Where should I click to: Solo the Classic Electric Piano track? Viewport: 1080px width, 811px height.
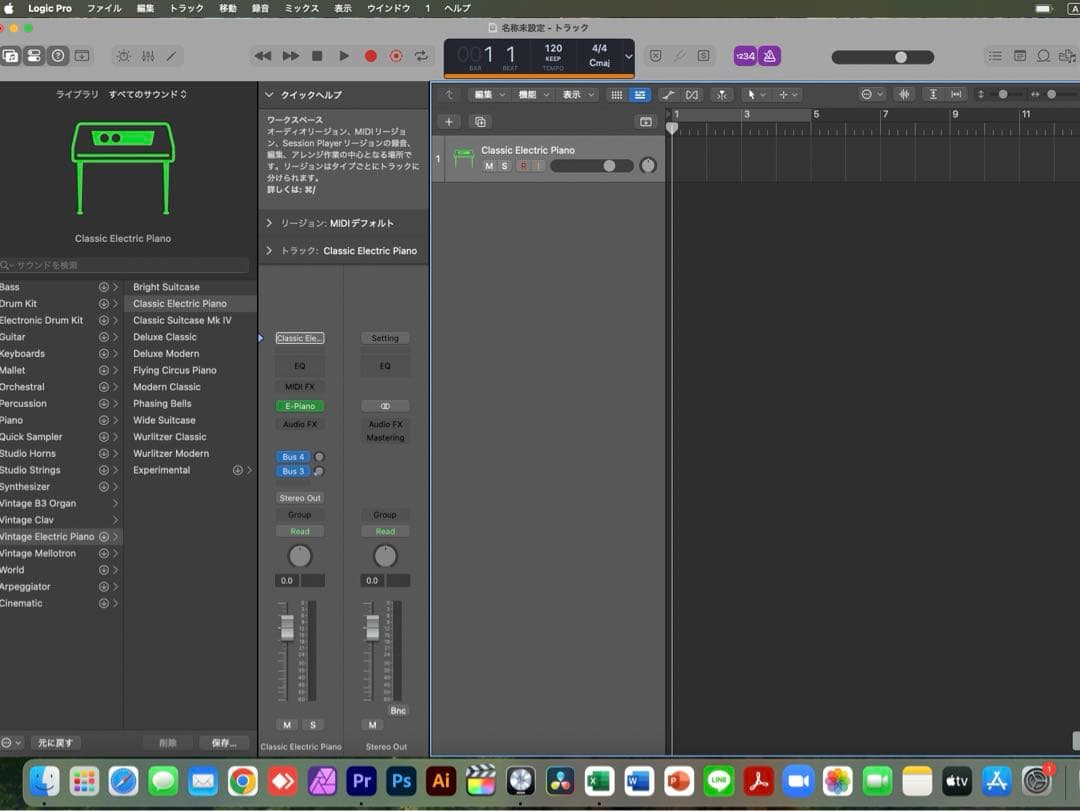(505, 166)
